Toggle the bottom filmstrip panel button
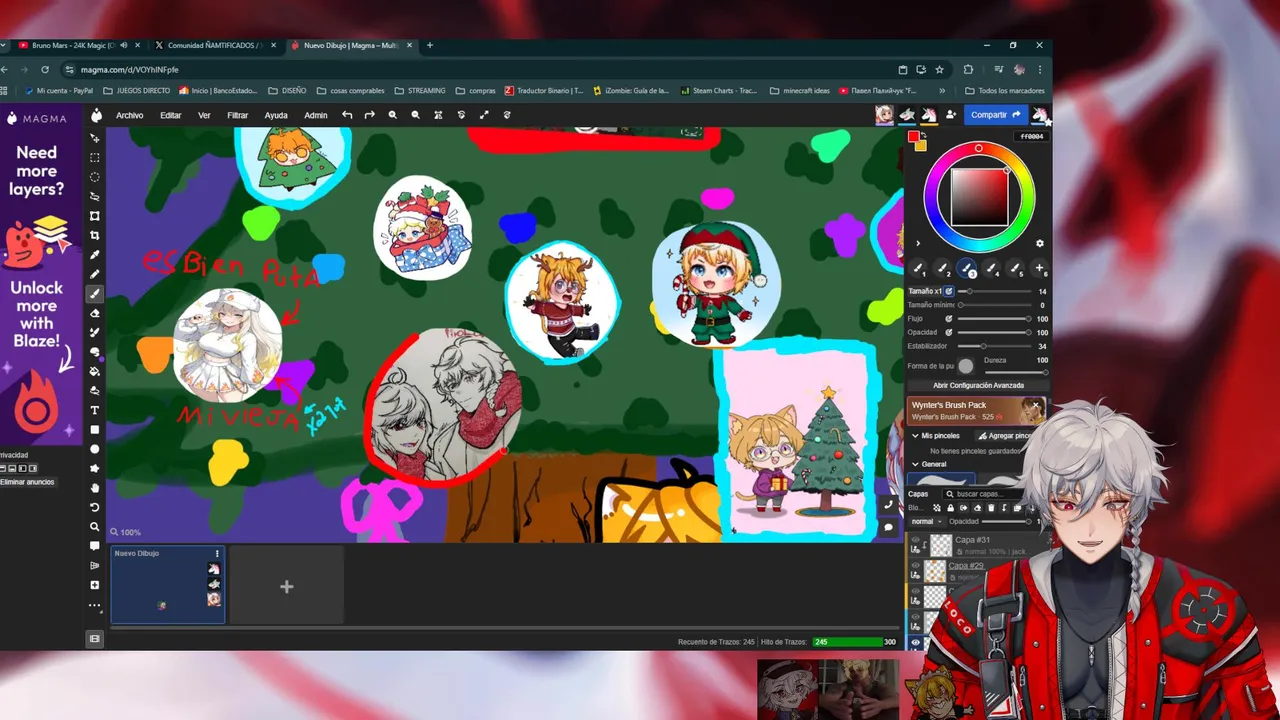 click(x=95, y=638)
